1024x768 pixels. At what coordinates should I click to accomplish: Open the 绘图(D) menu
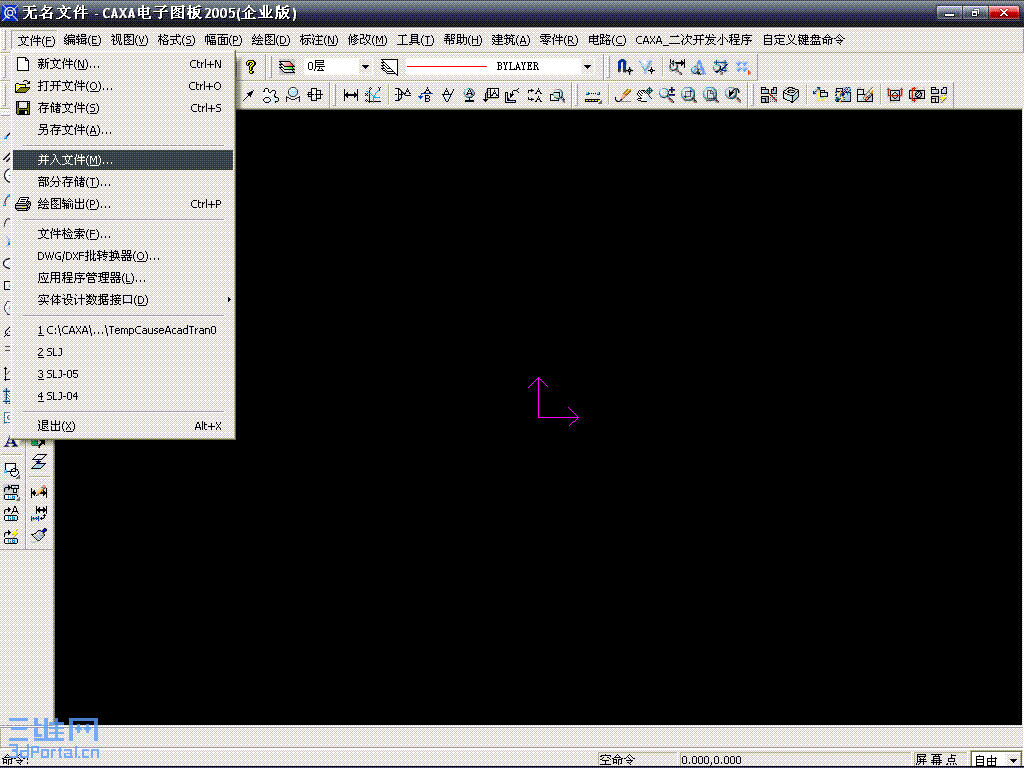[x=270, y=40]
